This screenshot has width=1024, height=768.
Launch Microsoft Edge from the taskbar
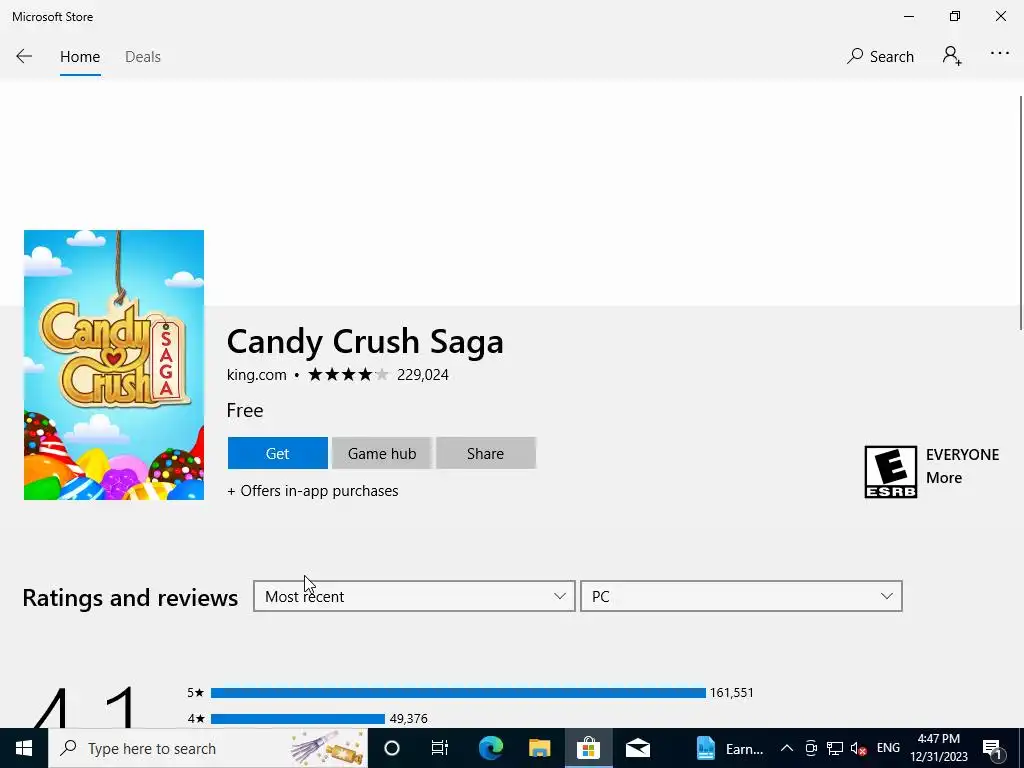[x=490, y=748]
